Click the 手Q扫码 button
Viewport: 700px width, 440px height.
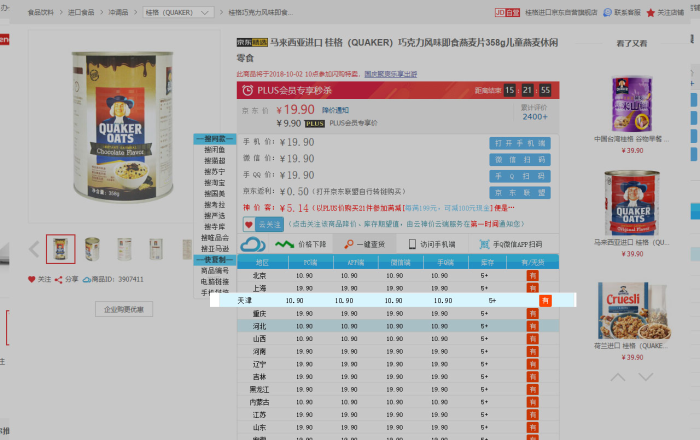(x=520, y=176)
